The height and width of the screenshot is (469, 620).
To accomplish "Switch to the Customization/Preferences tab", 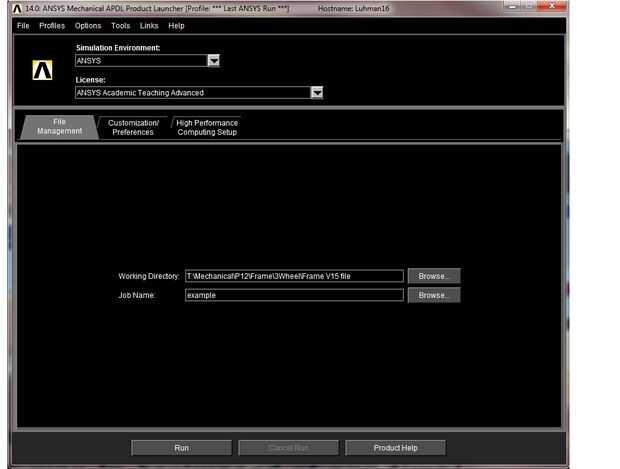I will pyautogui.click(x=133, y=127).
